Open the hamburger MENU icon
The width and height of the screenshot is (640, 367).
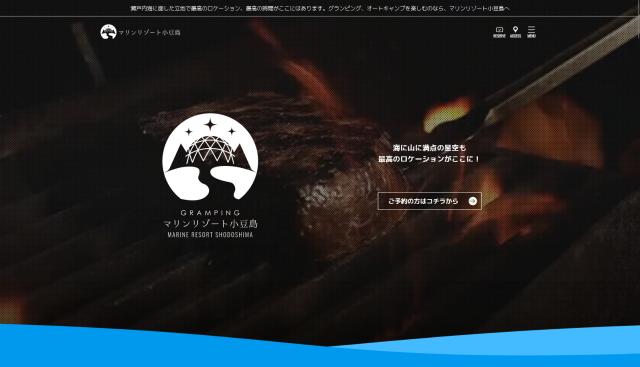point(531,32)
